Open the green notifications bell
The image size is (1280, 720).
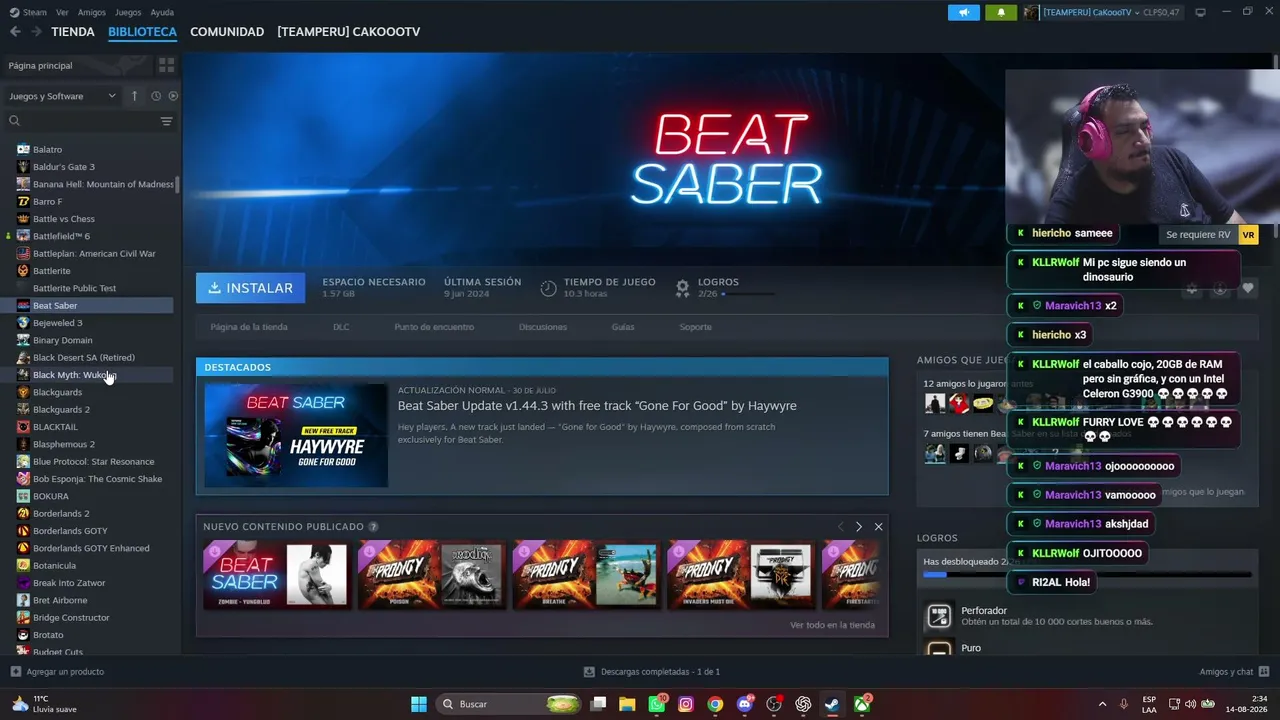[1001, 12]
